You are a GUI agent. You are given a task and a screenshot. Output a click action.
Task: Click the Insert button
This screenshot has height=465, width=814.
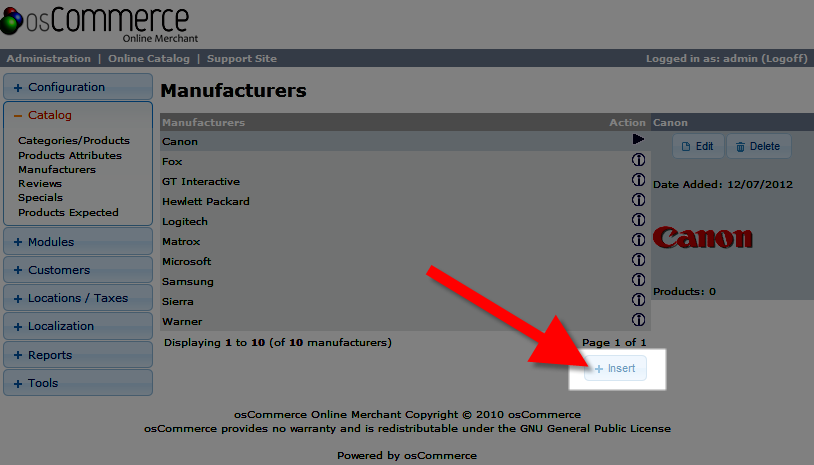point(615,369)
